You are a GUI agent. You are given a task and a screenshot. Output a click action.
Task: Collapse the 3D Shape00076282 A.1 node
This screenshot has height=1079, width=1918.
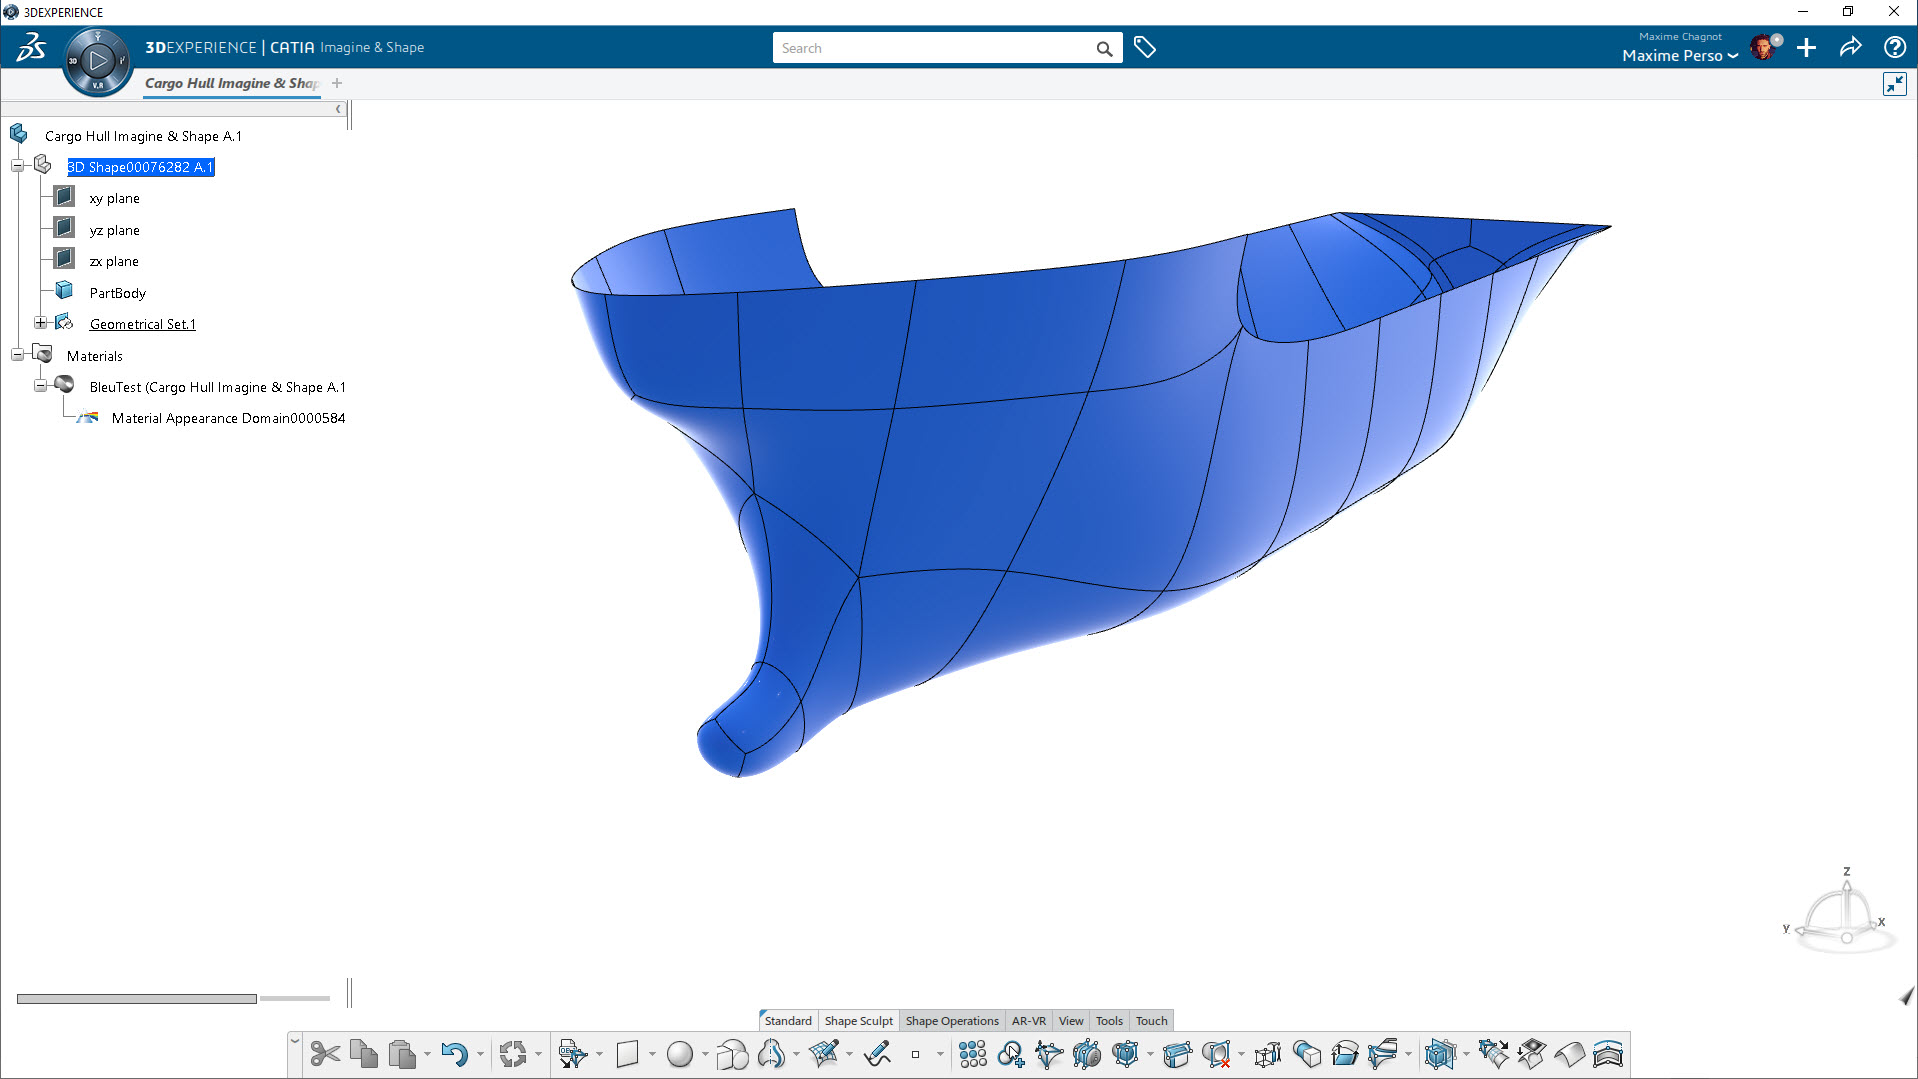(18, 166)
